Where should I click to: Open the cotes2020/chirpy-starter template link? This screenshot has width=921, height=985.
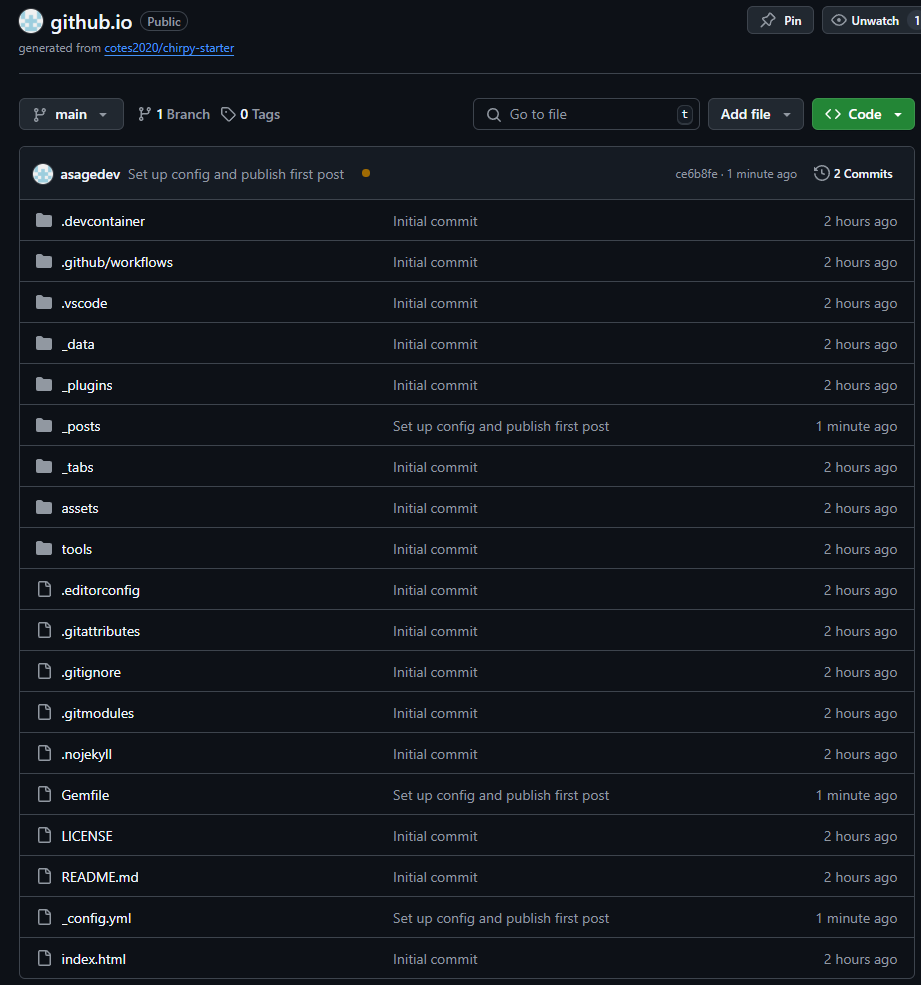point(169,48)
